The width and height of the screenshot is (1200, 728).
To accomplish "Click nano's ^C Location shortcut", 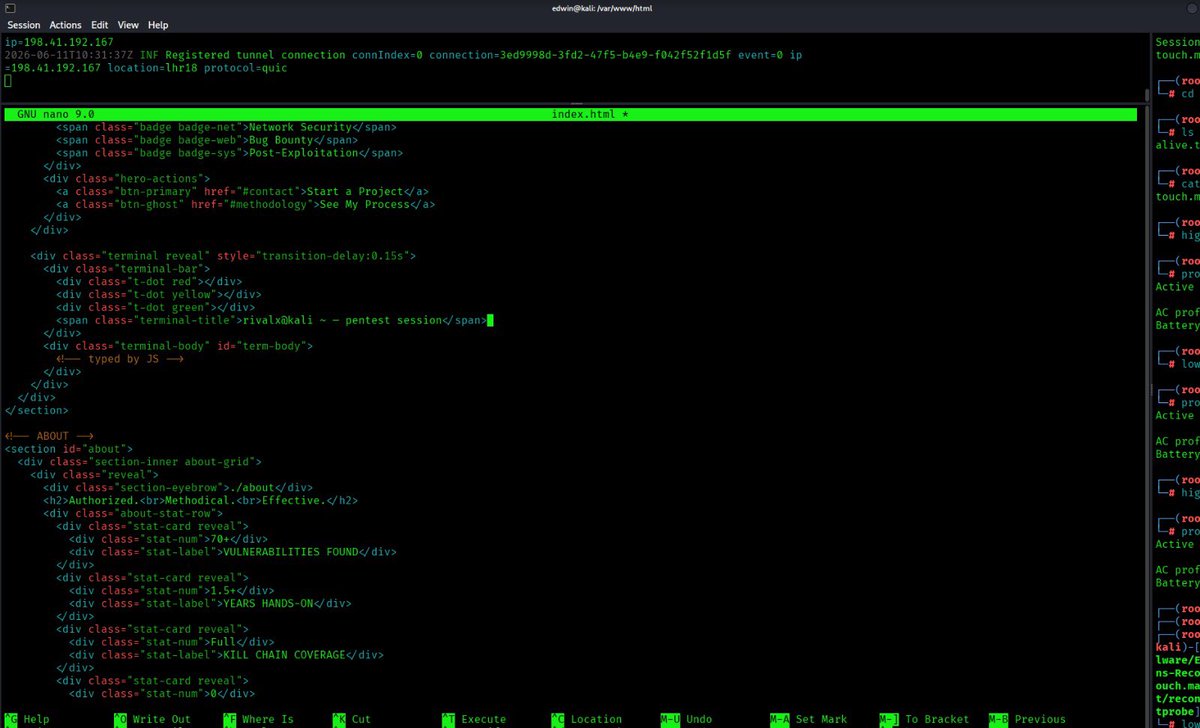I will click(586, 719).
